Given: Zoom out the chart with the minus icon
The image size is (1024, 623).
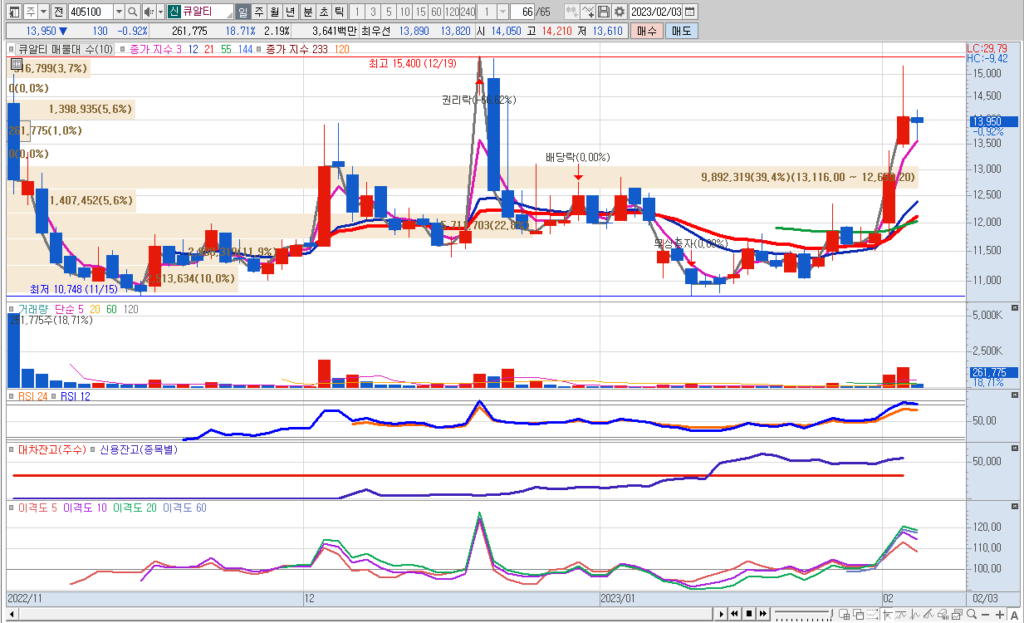Looking at the screenshot, I should coord(985,613).
